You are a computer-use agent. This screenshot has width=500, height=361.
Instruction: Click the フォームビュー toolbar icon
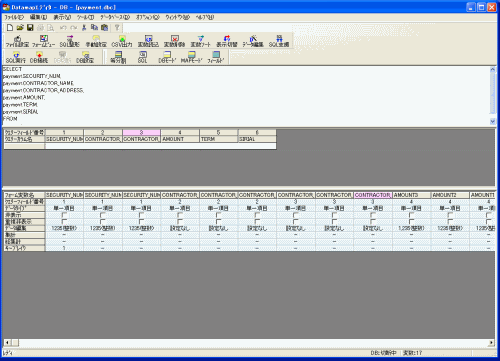44,41
